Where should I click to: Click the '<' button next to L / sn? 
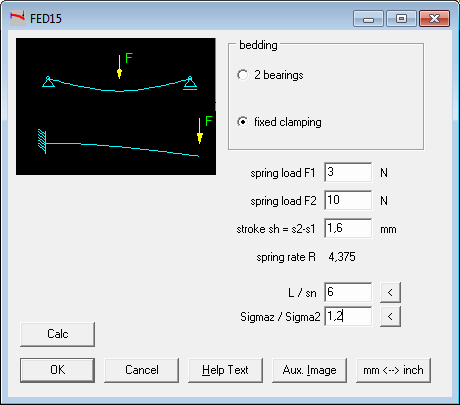(x=390, y=292)
